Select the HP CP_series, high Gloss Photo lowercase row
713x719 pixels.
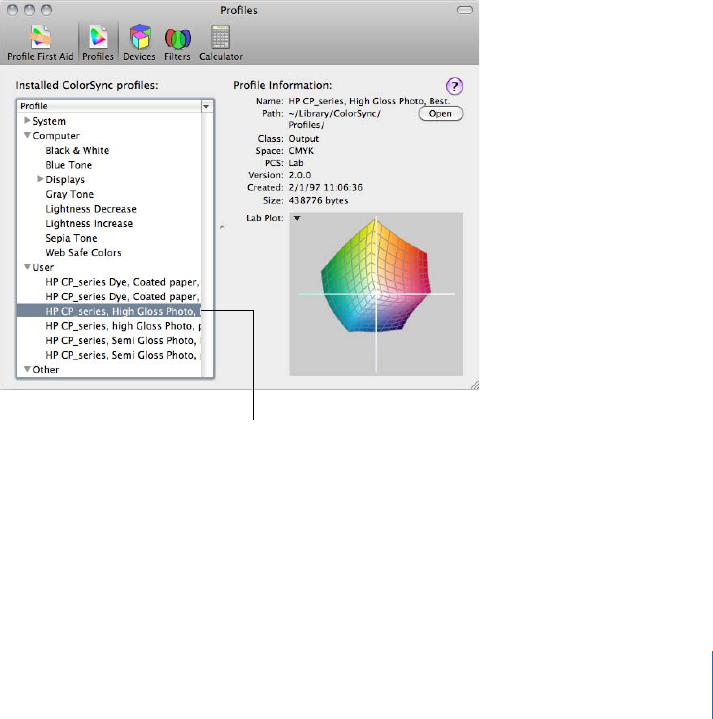click(x=109, y=326)
